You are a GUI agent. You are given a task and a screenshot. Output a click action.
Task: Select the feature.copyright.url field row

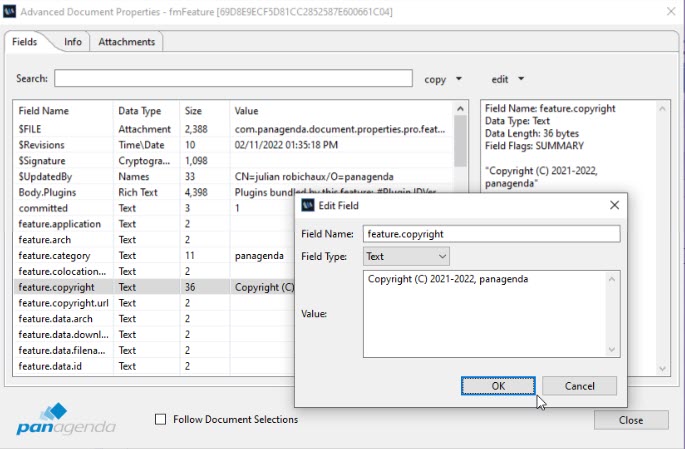click(155, 303)
